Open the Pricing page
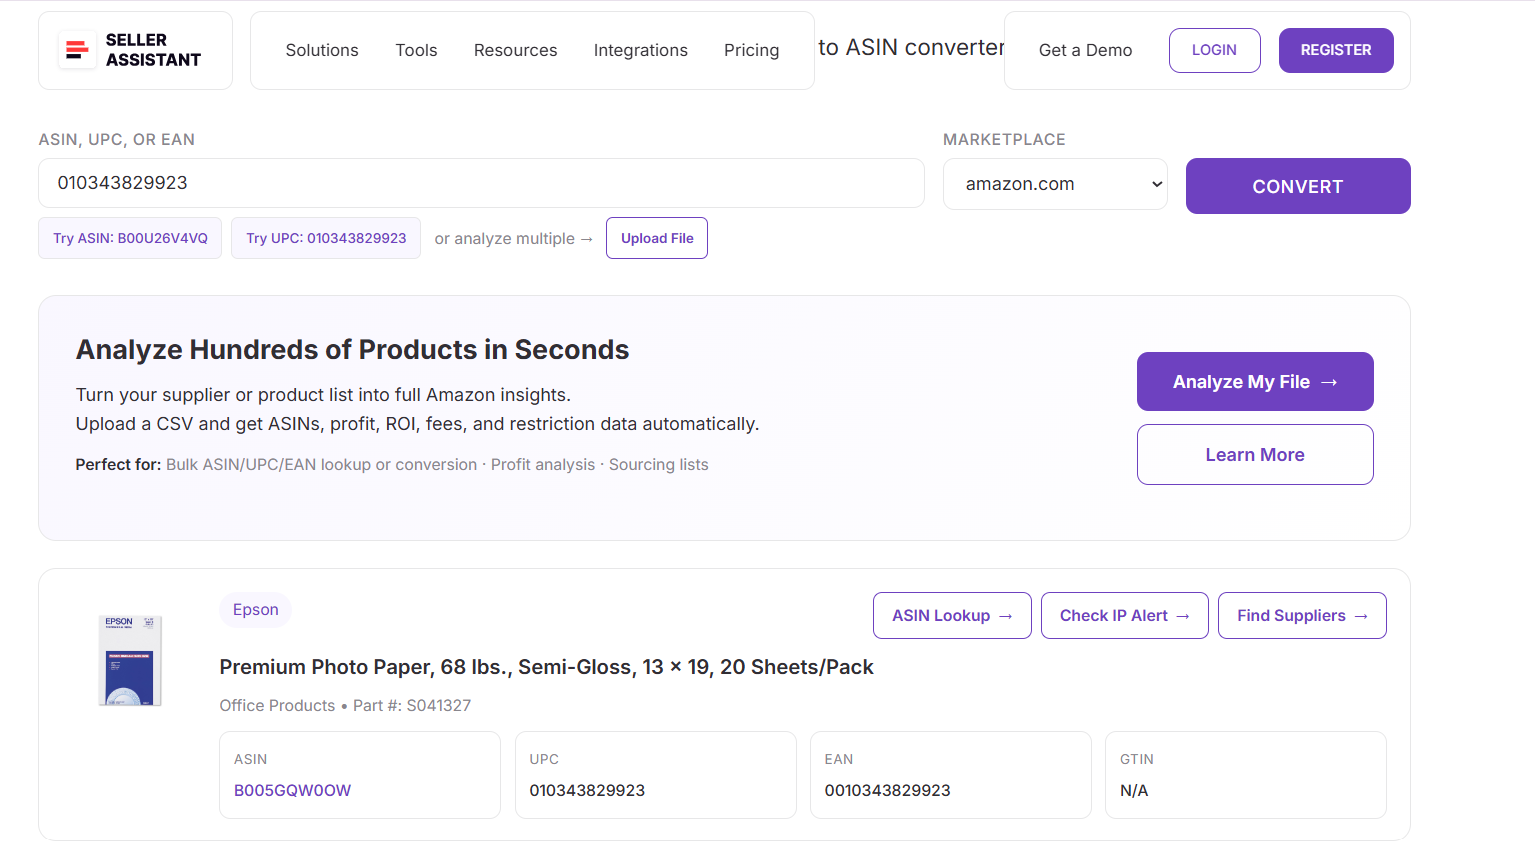1535x842 pixels. pyautogui.click(x=751, y=49)
